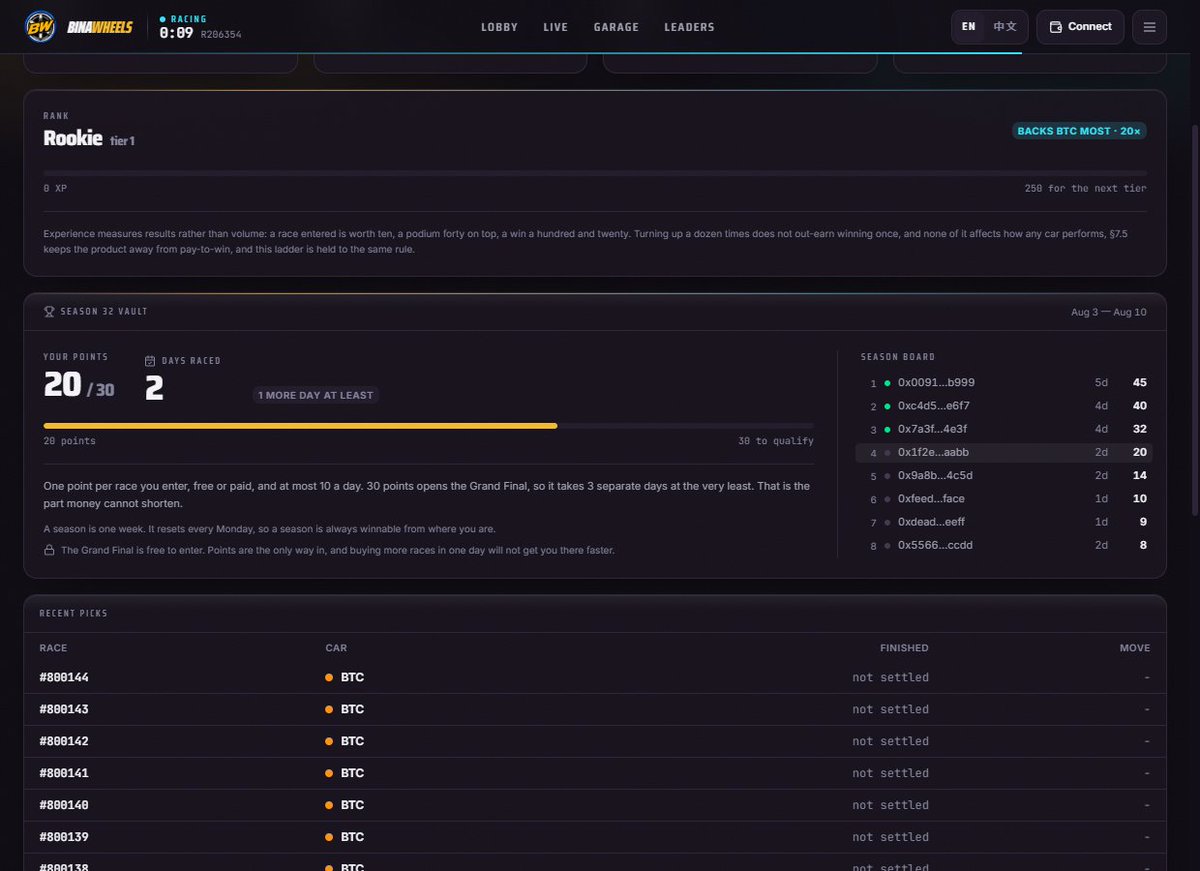Connect a wallet
The width and height of the screenshot is (1200, 871).
(1080, 27)
